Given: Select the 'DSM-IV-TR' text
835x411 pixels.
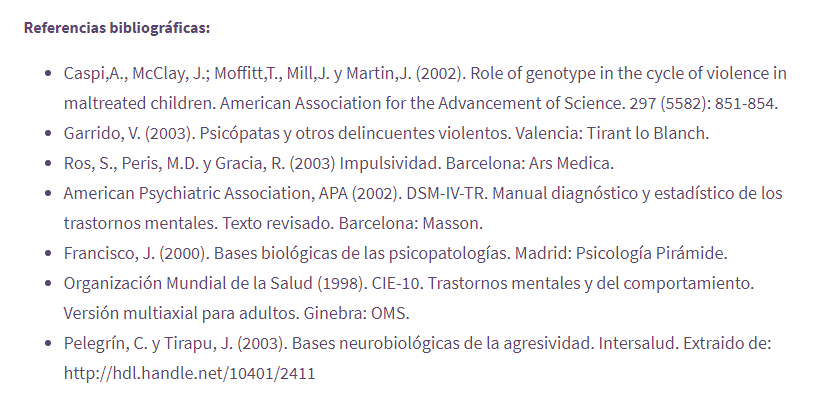Looking at the screenshot, I should coord(446,193).
